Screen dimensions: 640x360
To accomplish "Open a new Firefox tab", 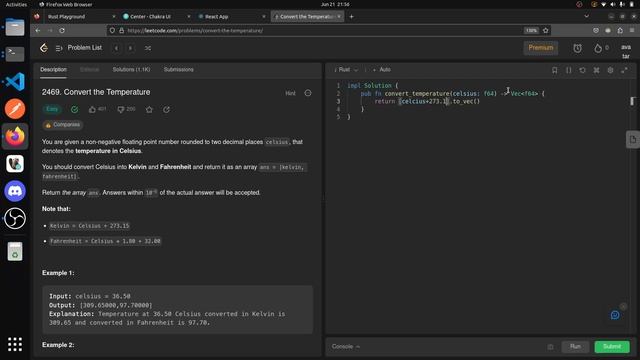I will 351,17.
